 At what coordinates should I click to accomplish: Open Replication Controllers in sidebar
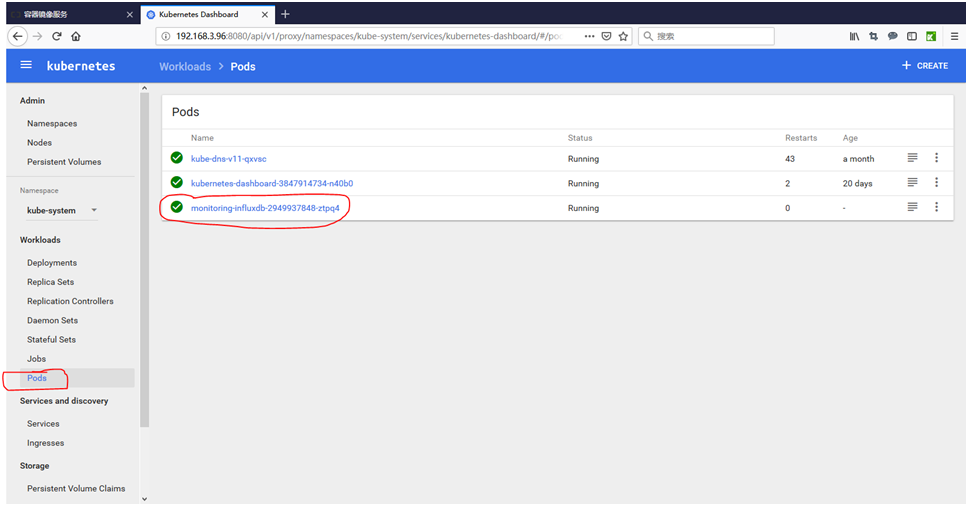[x=70, y=301]
